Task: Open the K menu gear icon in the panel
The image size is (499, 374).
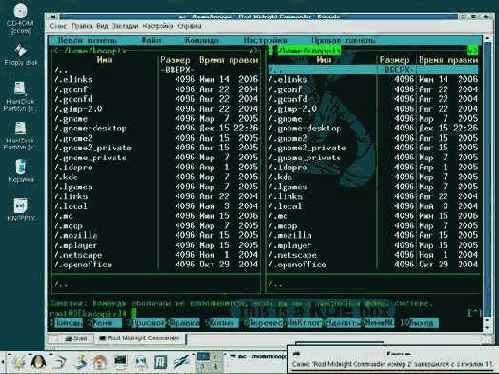Action: [x=19, y=362]
